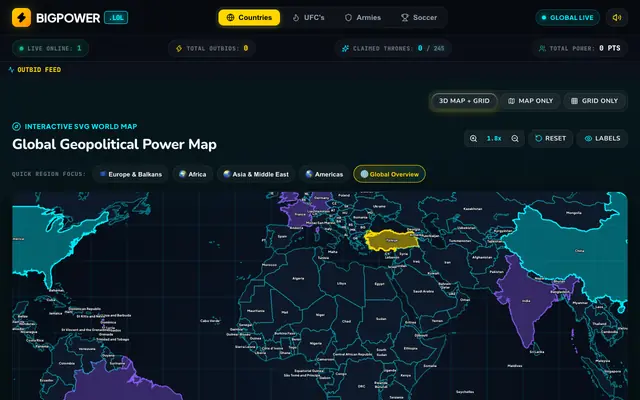Open the Soccer tab
The width and height of the screenshot is (640, 400).
pos(419,18)
